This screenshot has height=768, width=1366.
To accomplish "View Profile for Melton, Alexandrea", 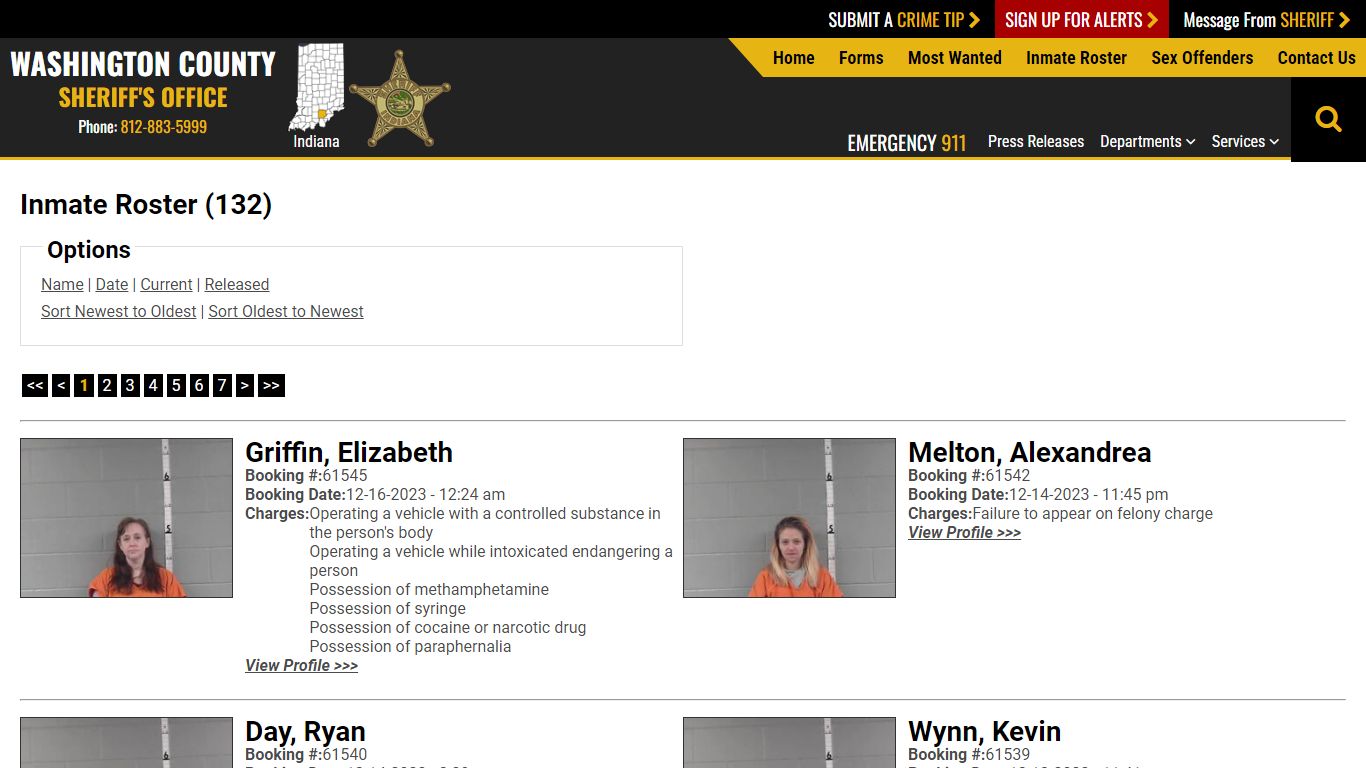I will (x=964, y=533).
